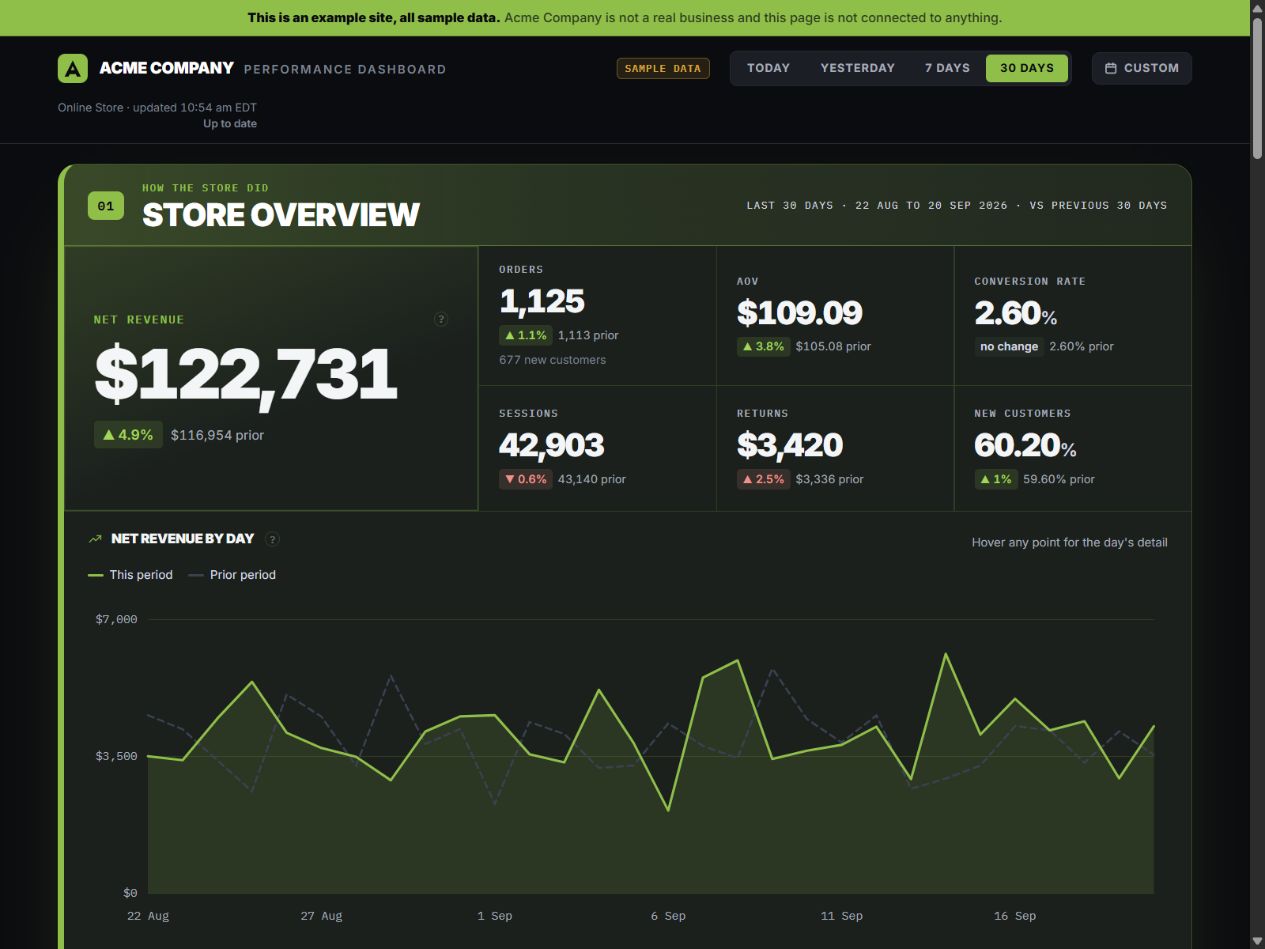Toggle the Prior period legend entry
1265x949 pixels.
[x=232, y=575]
